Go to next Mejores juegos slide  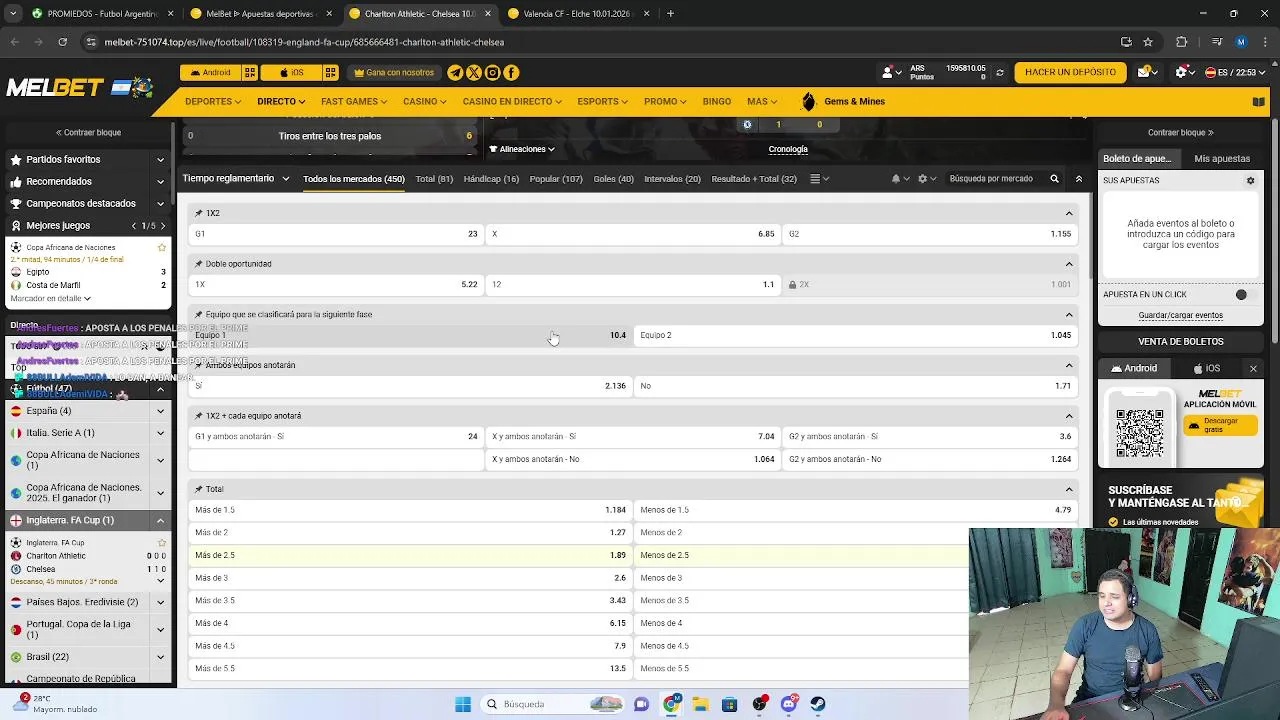click(x=163, y=225)
